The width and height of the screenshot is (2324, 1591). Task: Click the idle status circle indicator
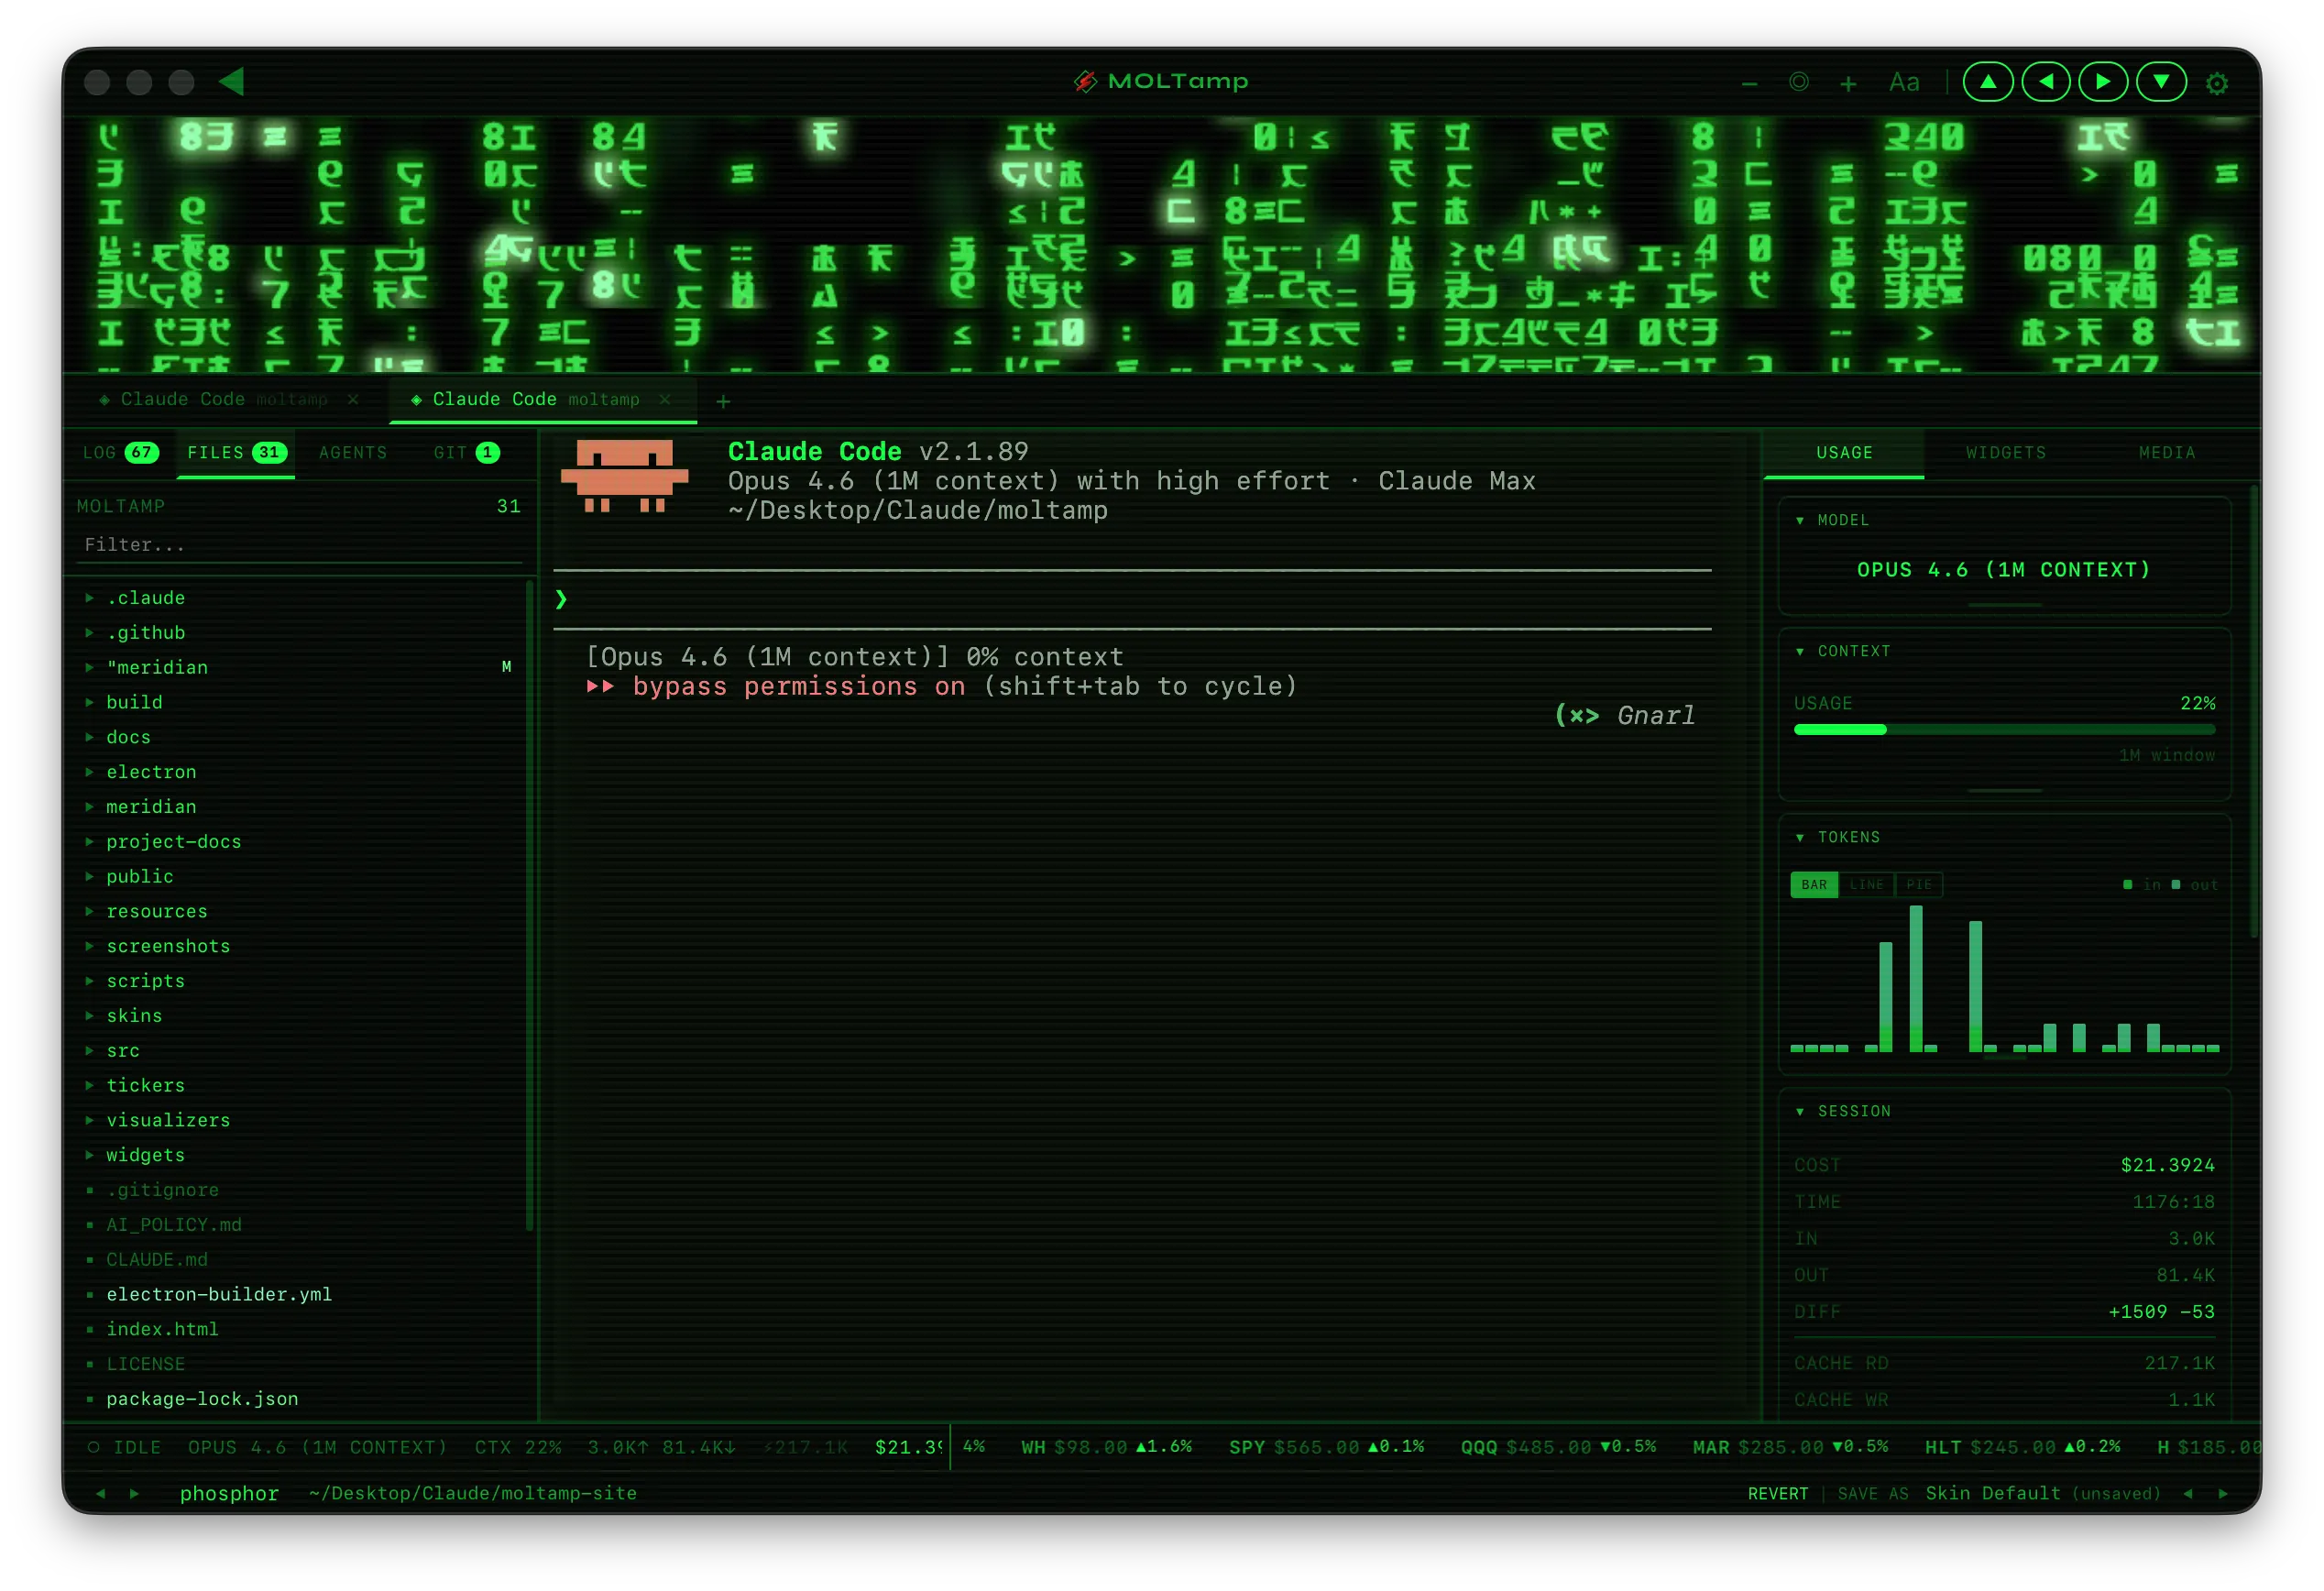[x=94, y=1447]
